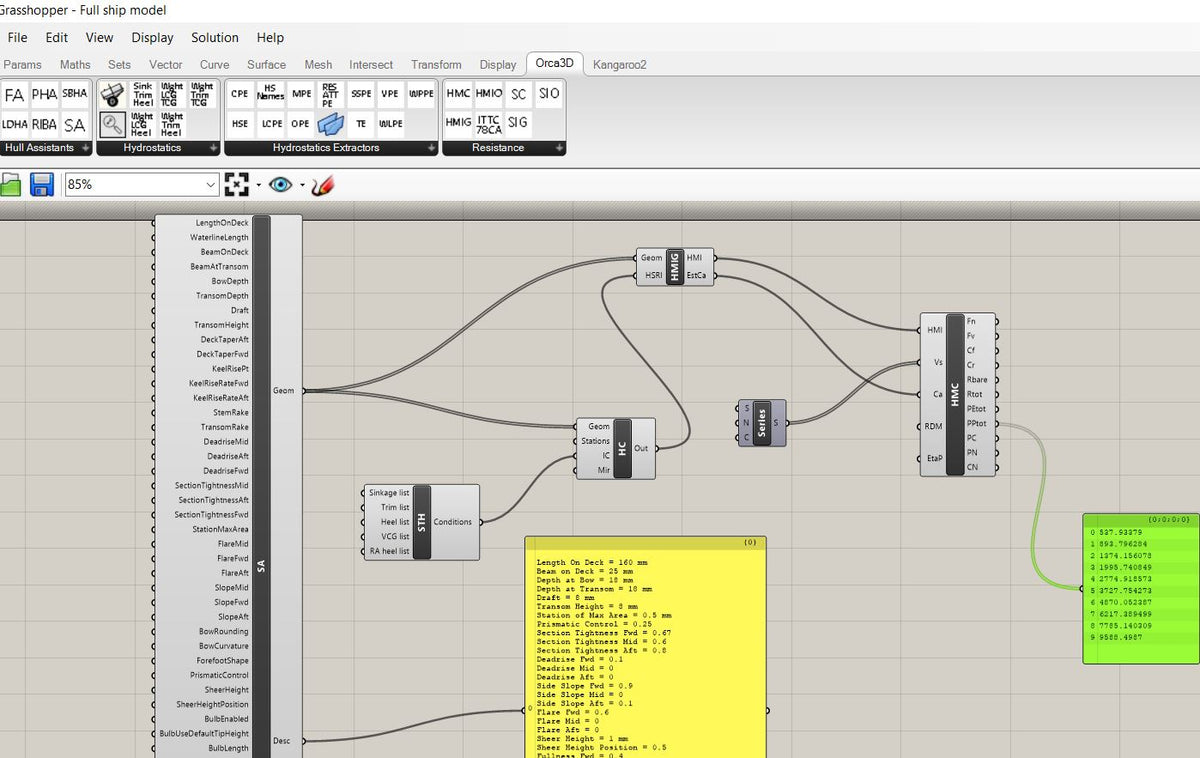Select the WLPE extractor component

tap(391, 124)
